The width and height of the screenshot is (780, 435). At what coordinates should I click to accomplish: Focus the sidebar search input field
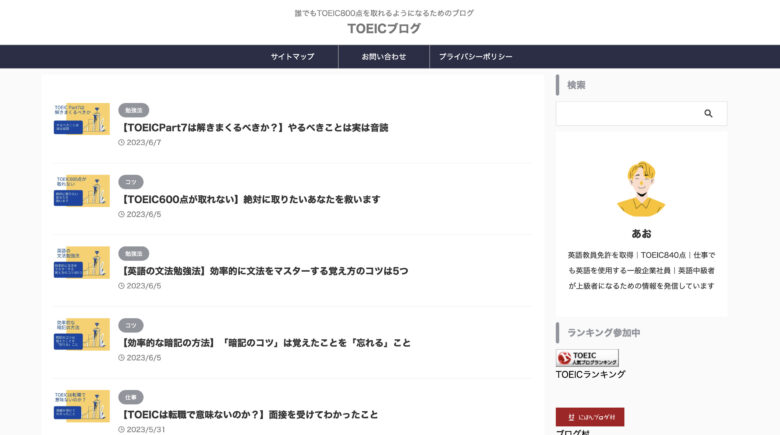[626, 114]
